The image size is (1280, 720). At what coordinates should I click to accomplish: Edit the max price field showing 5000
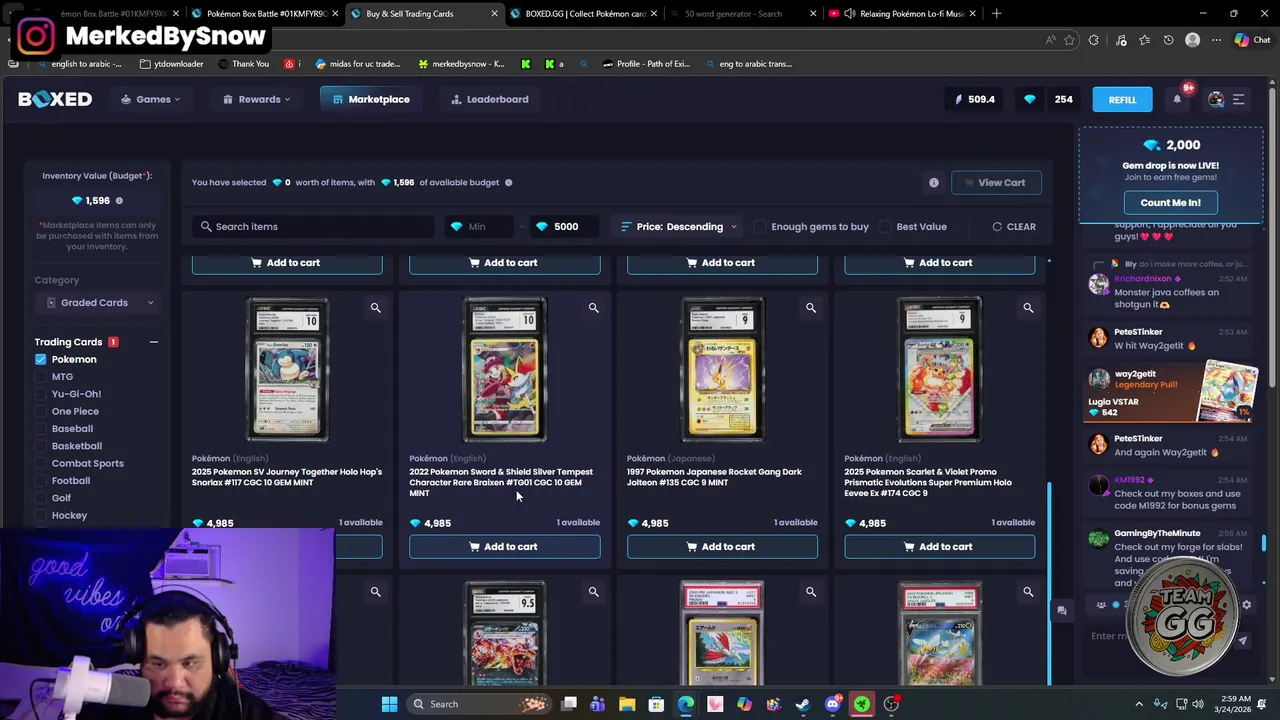565,227
